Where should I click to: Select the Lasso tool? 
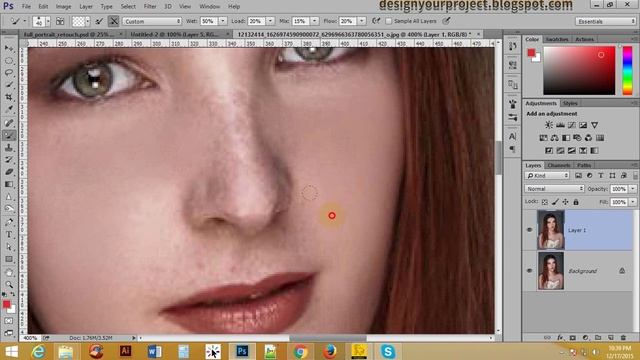tap(9, 73)
